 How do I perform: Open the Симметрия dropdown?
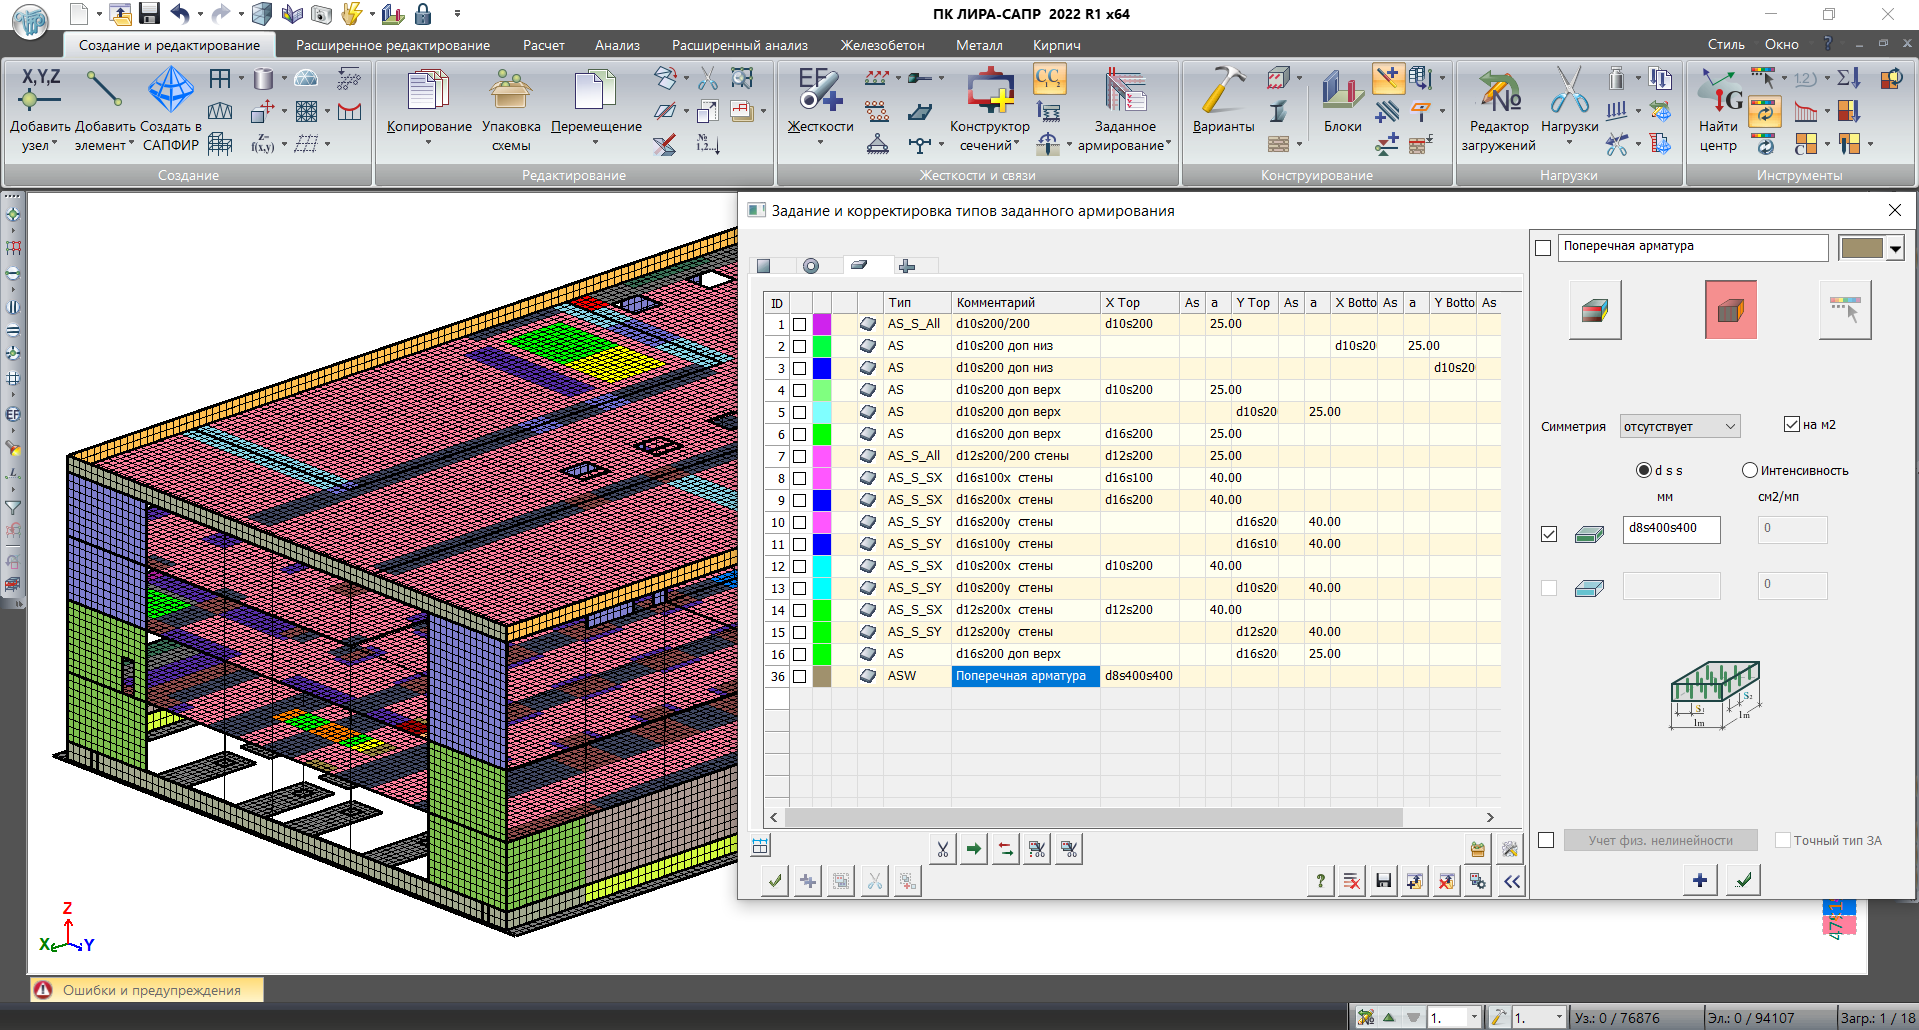[x=1680, y=427]
